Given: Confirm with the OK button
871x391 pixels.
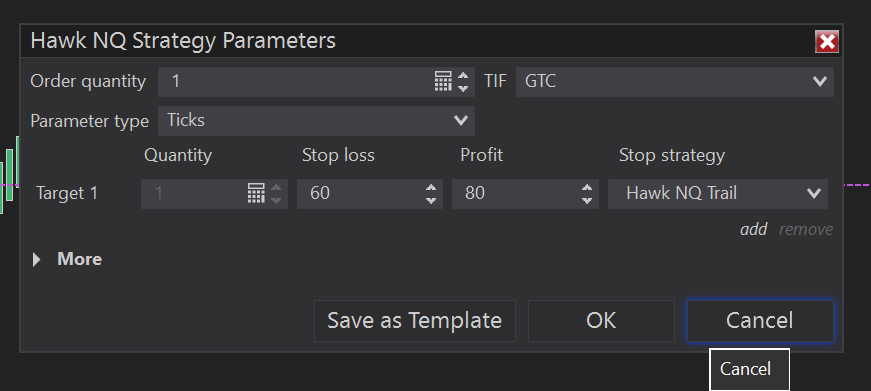Looking at the screenshot, I should point(601,321).
